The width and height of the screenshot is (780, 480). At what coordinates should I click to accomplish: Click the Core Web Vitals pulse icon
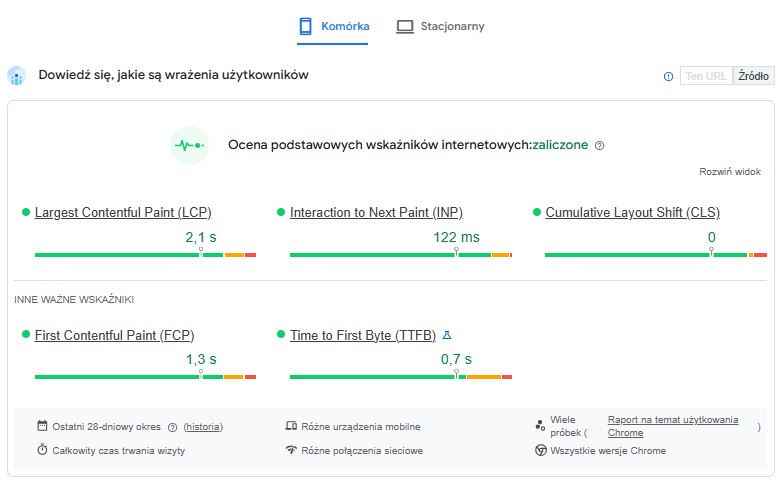coord(189,145)
